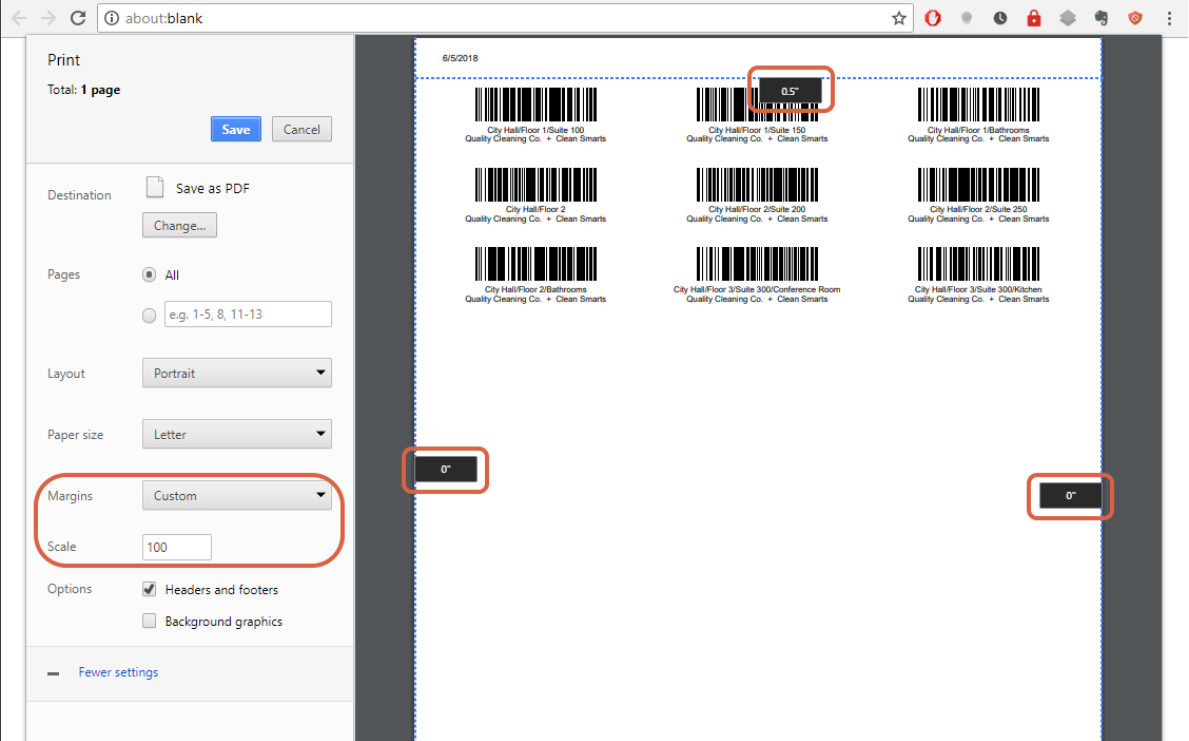Click the red padlock extension icon
Screen dimensions: 1189x741
[1034, 18]
